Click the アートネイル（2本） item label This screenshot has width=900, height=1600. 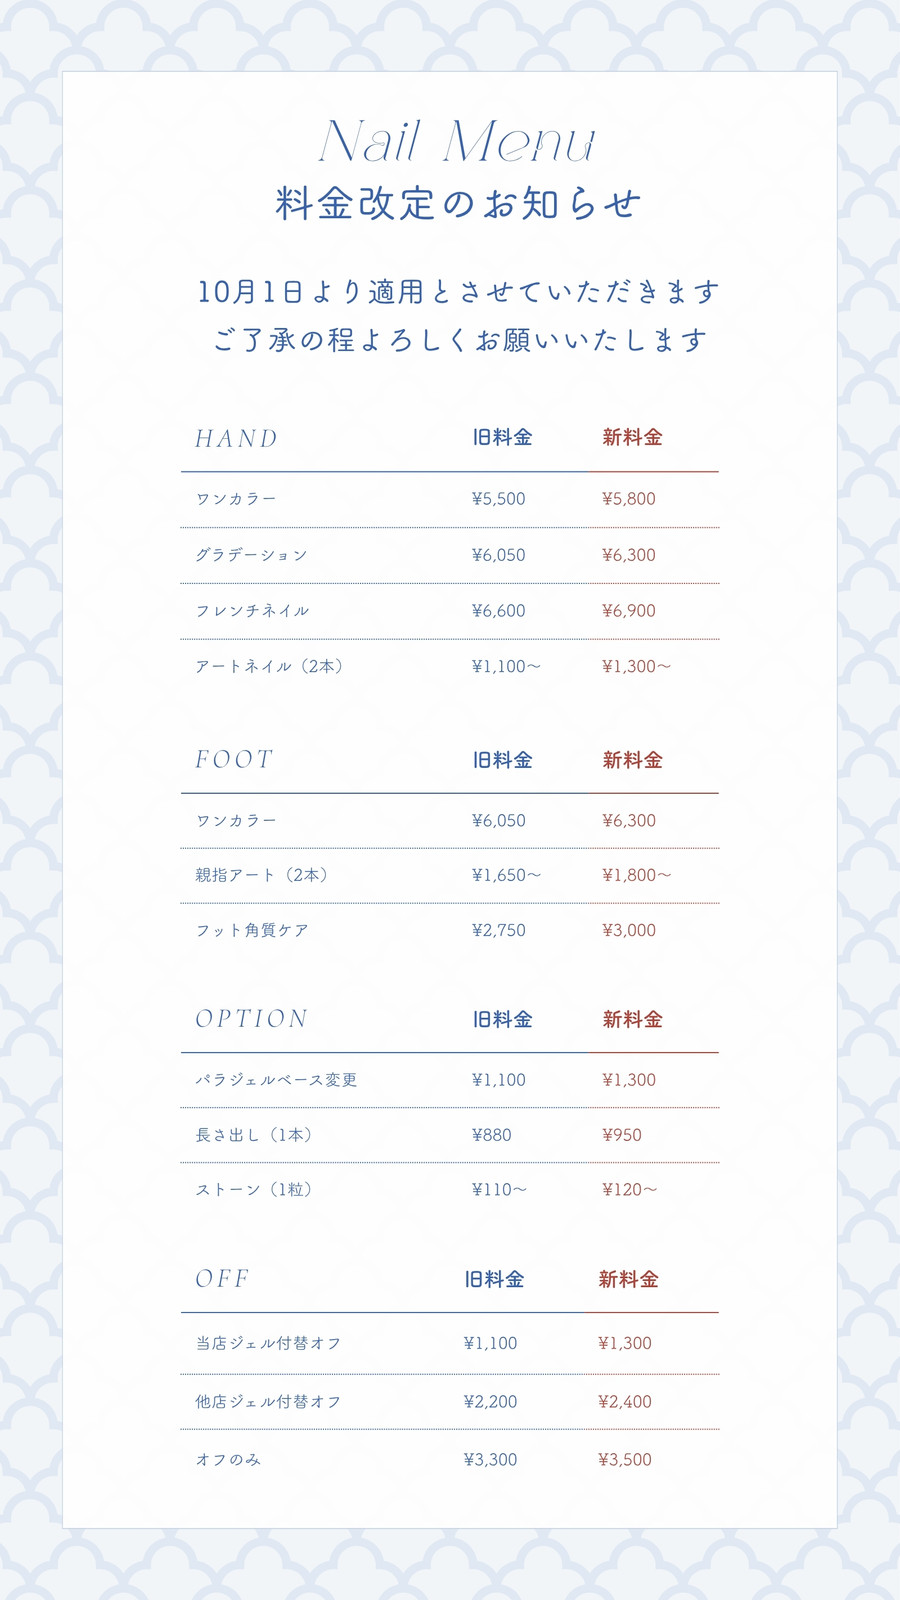click(x=272, y=666)
